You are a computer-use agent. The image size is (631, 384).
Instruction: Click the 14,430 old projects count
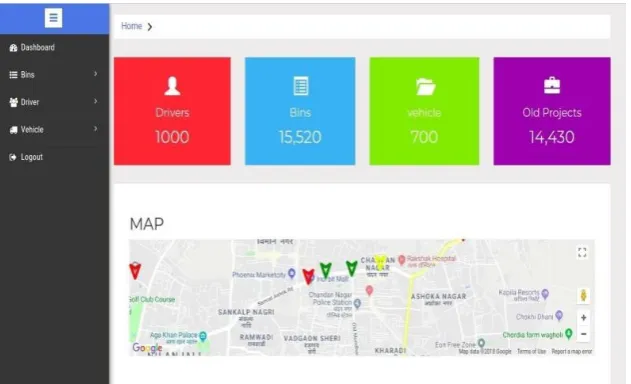pos(552,137)
